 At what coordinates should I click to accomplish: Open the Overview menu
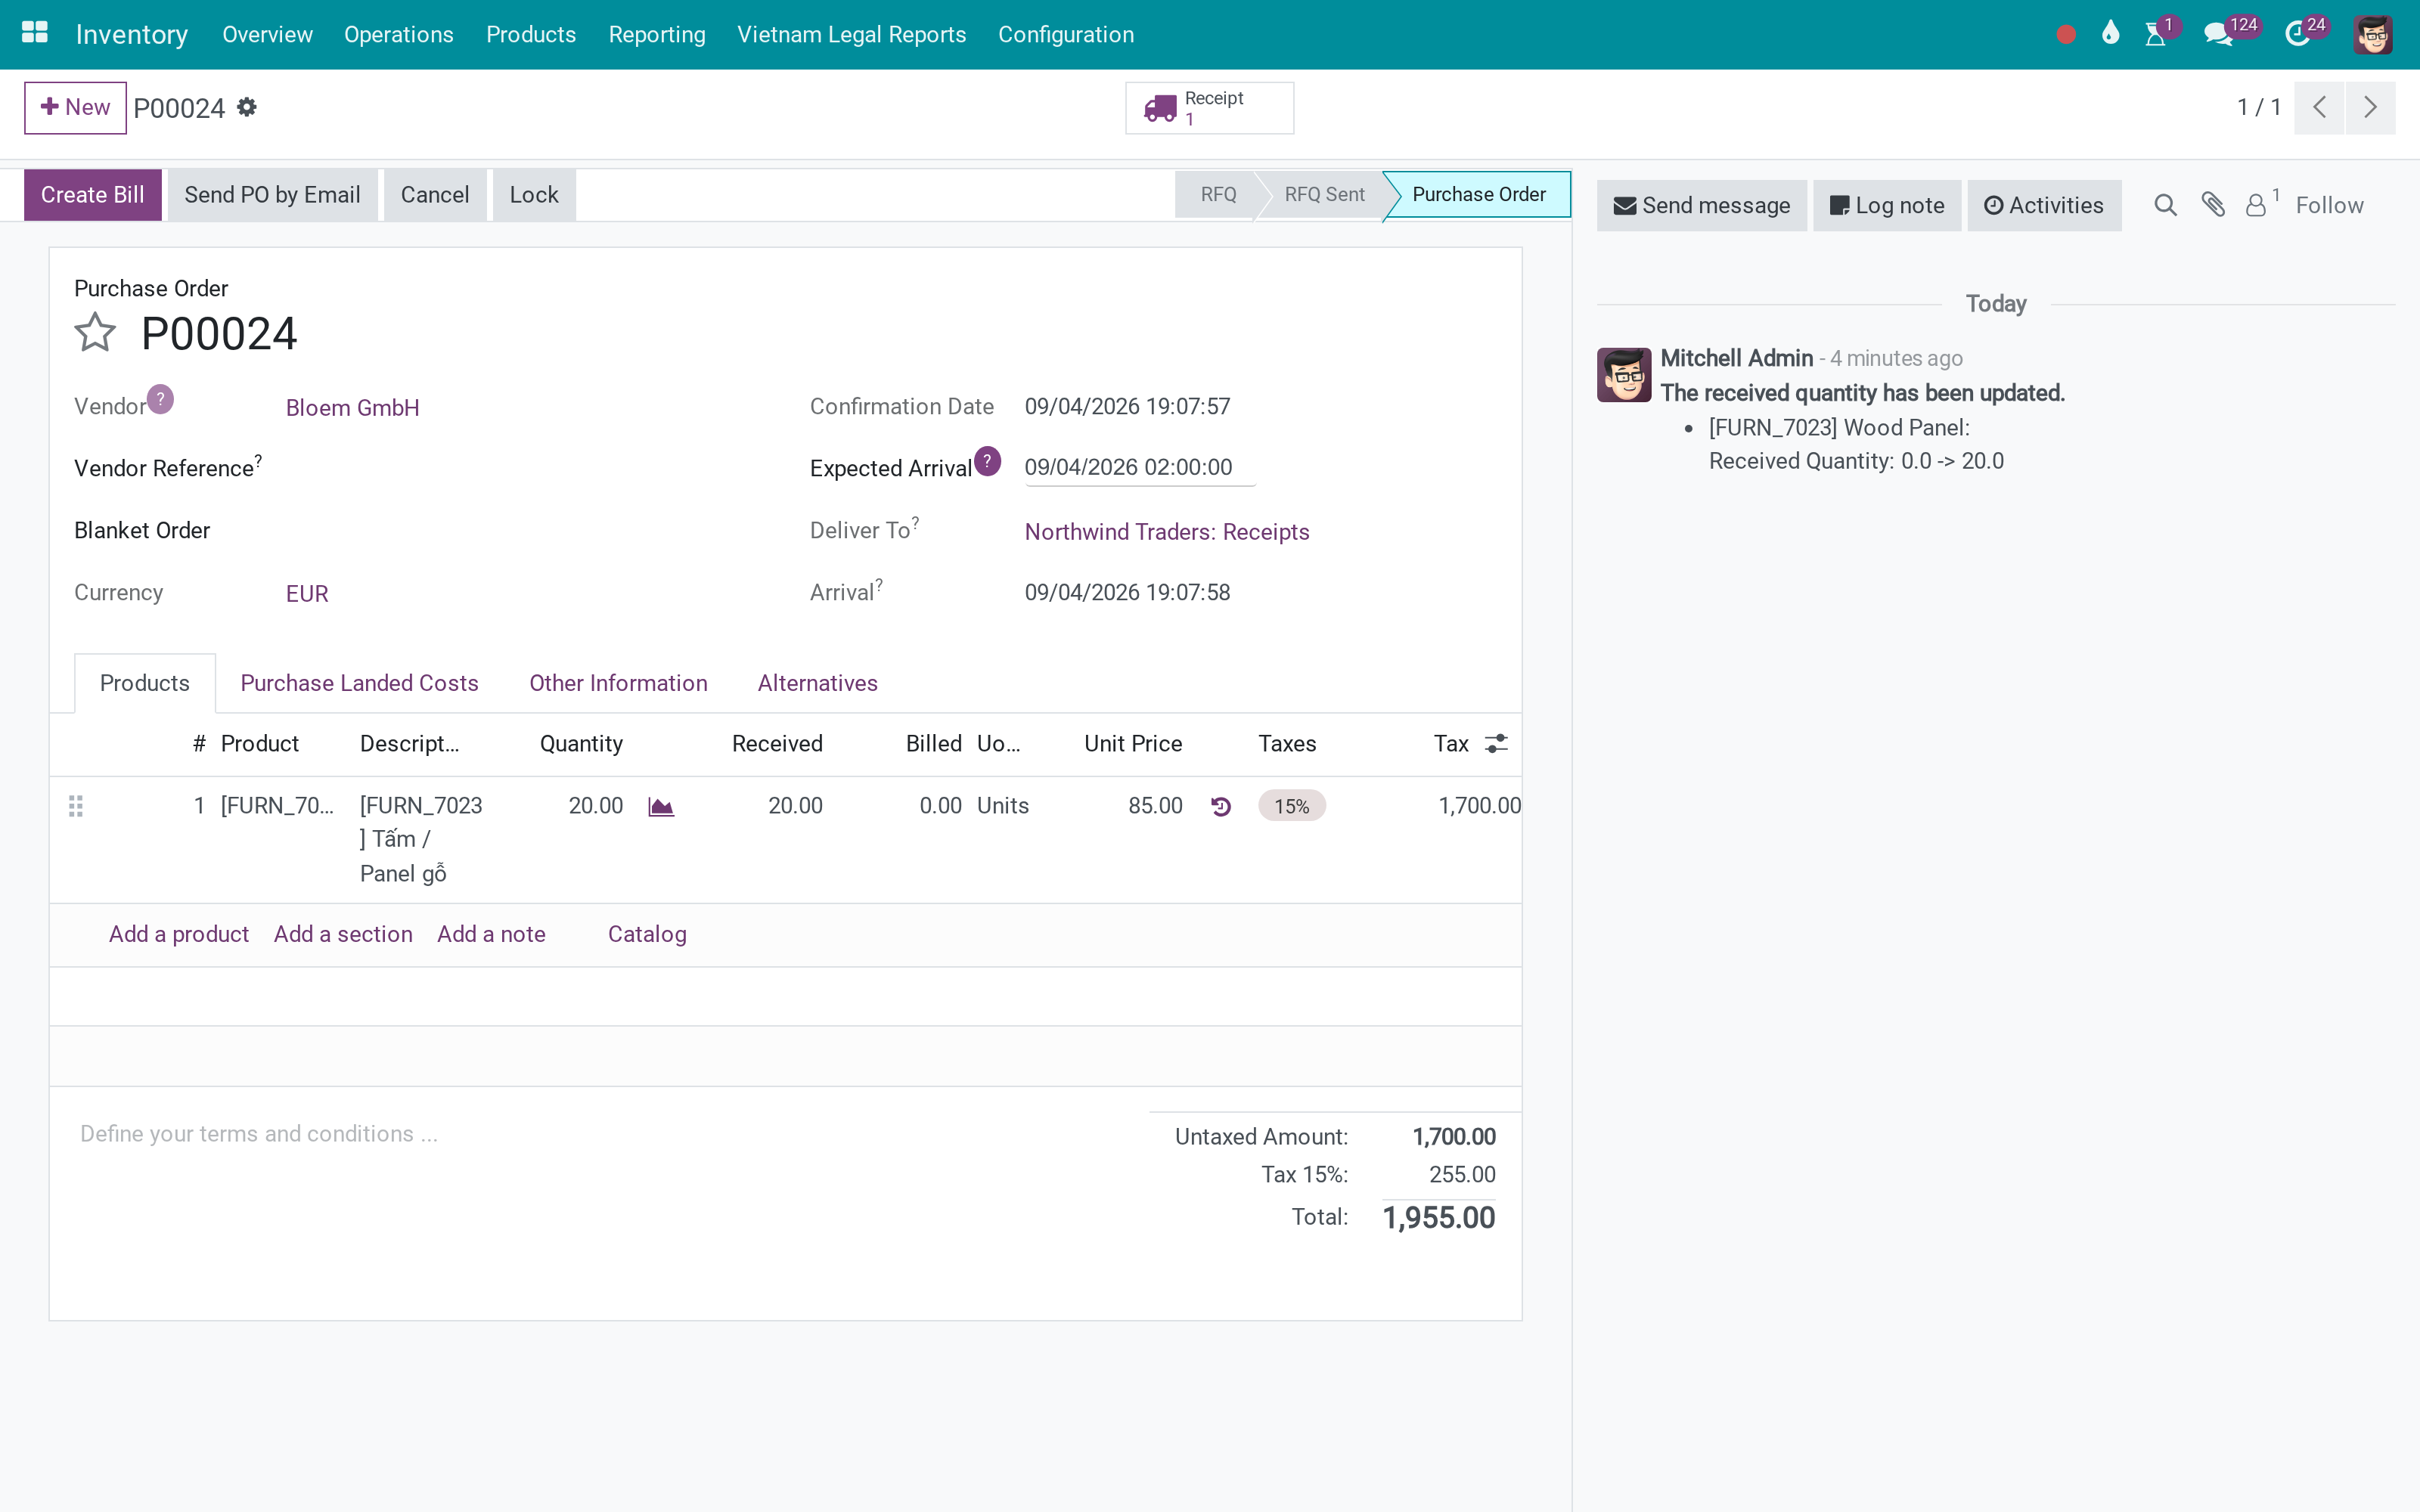click(x=267, y=35)
